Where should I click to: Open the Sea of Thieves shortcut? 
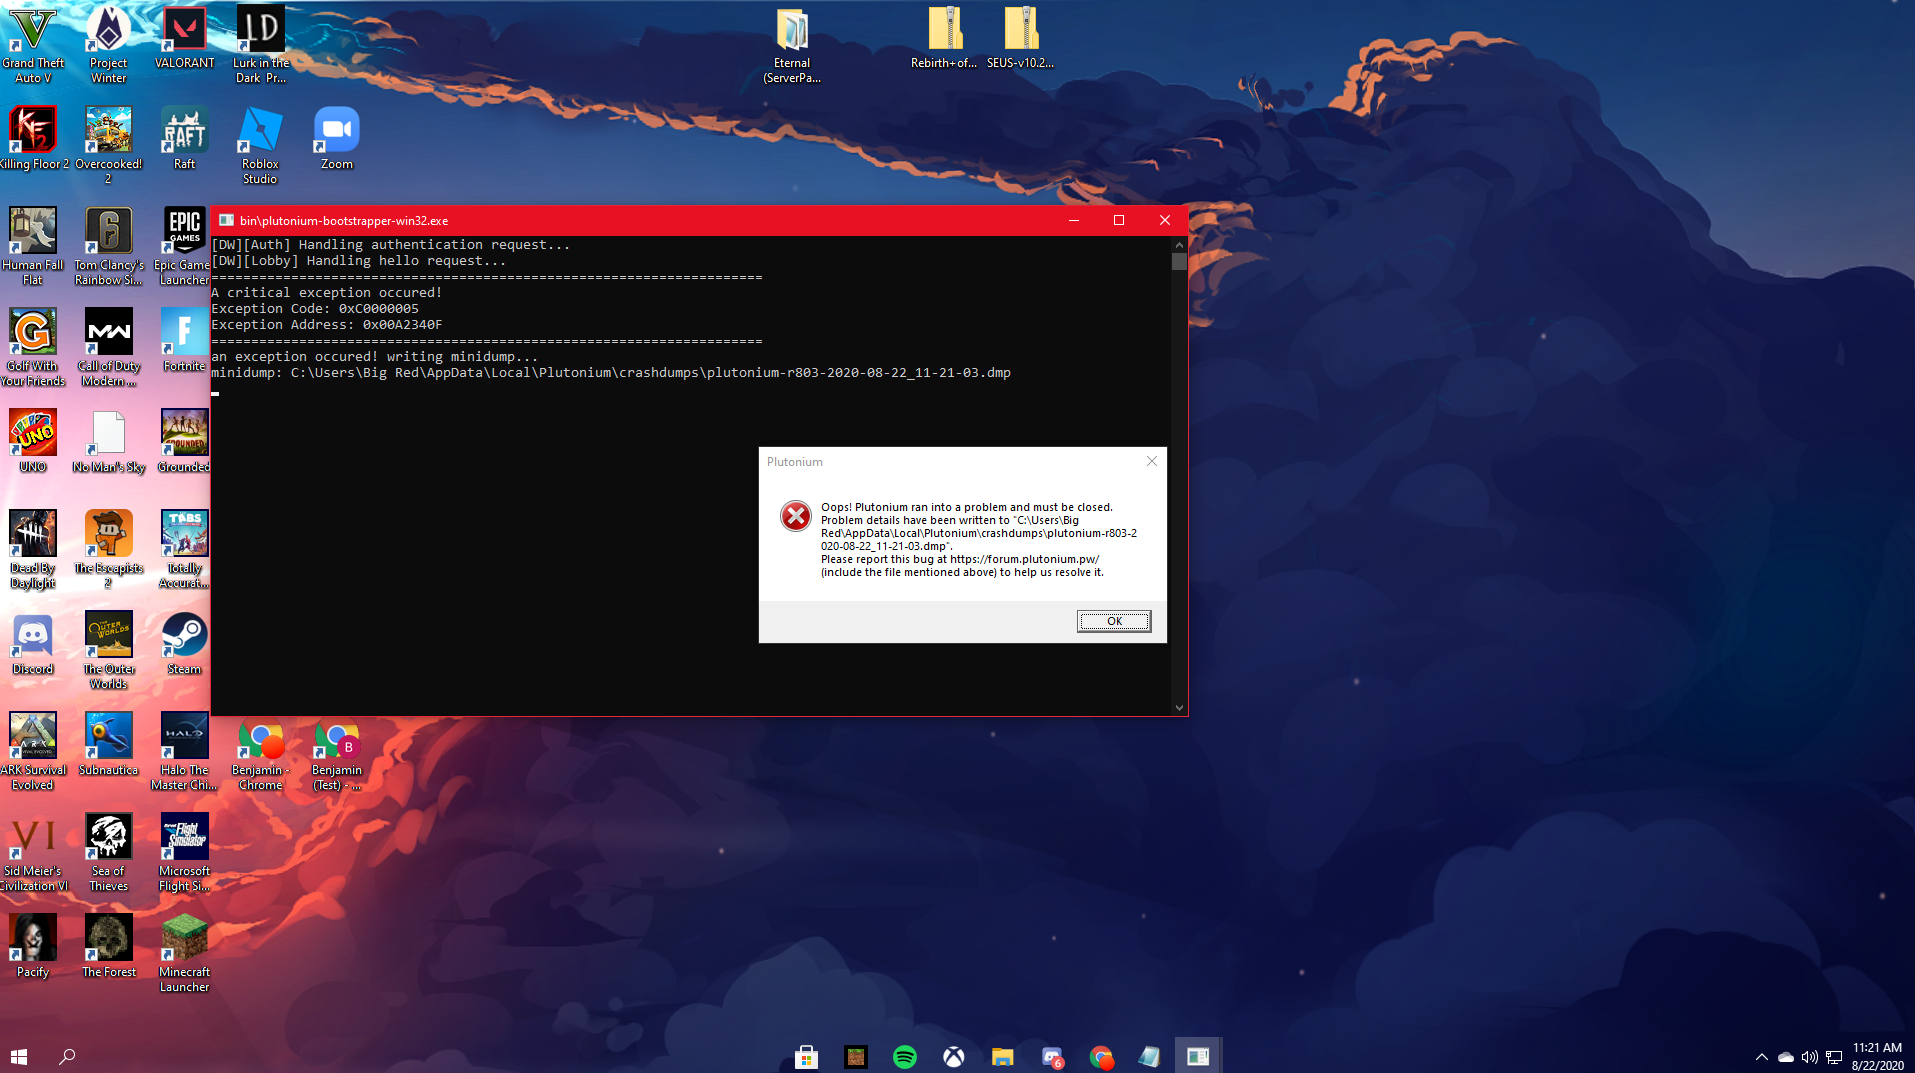109,852
